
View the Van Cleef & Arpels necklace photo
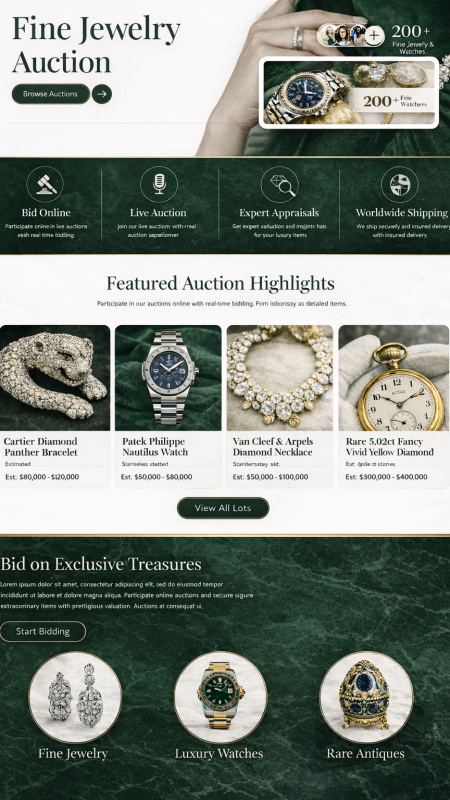pos(280,378)
